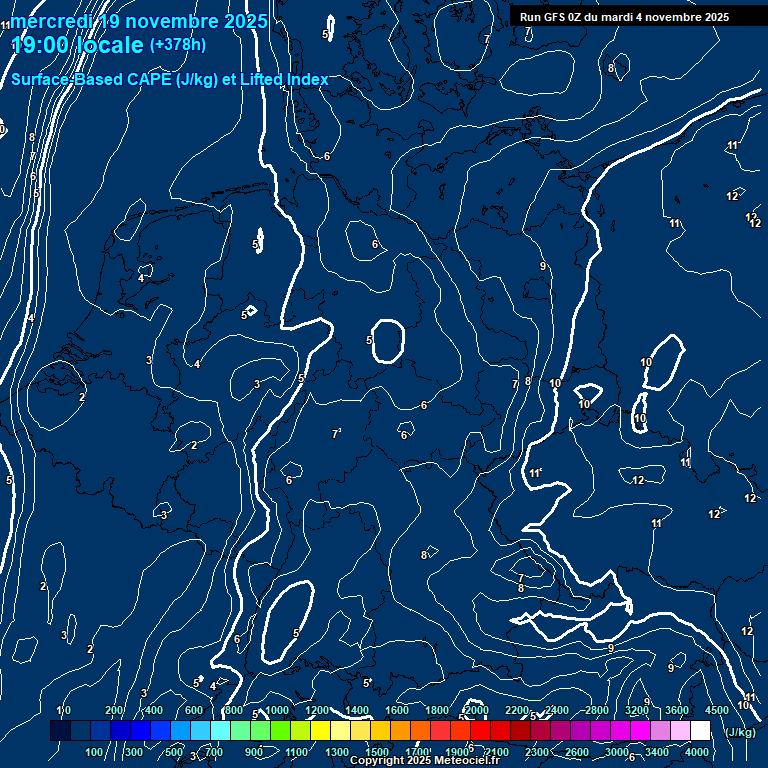Image resolution: width=768 pixels, height=768 pixels.
Task: Click the '800' legend value
Action: [234, 710]
